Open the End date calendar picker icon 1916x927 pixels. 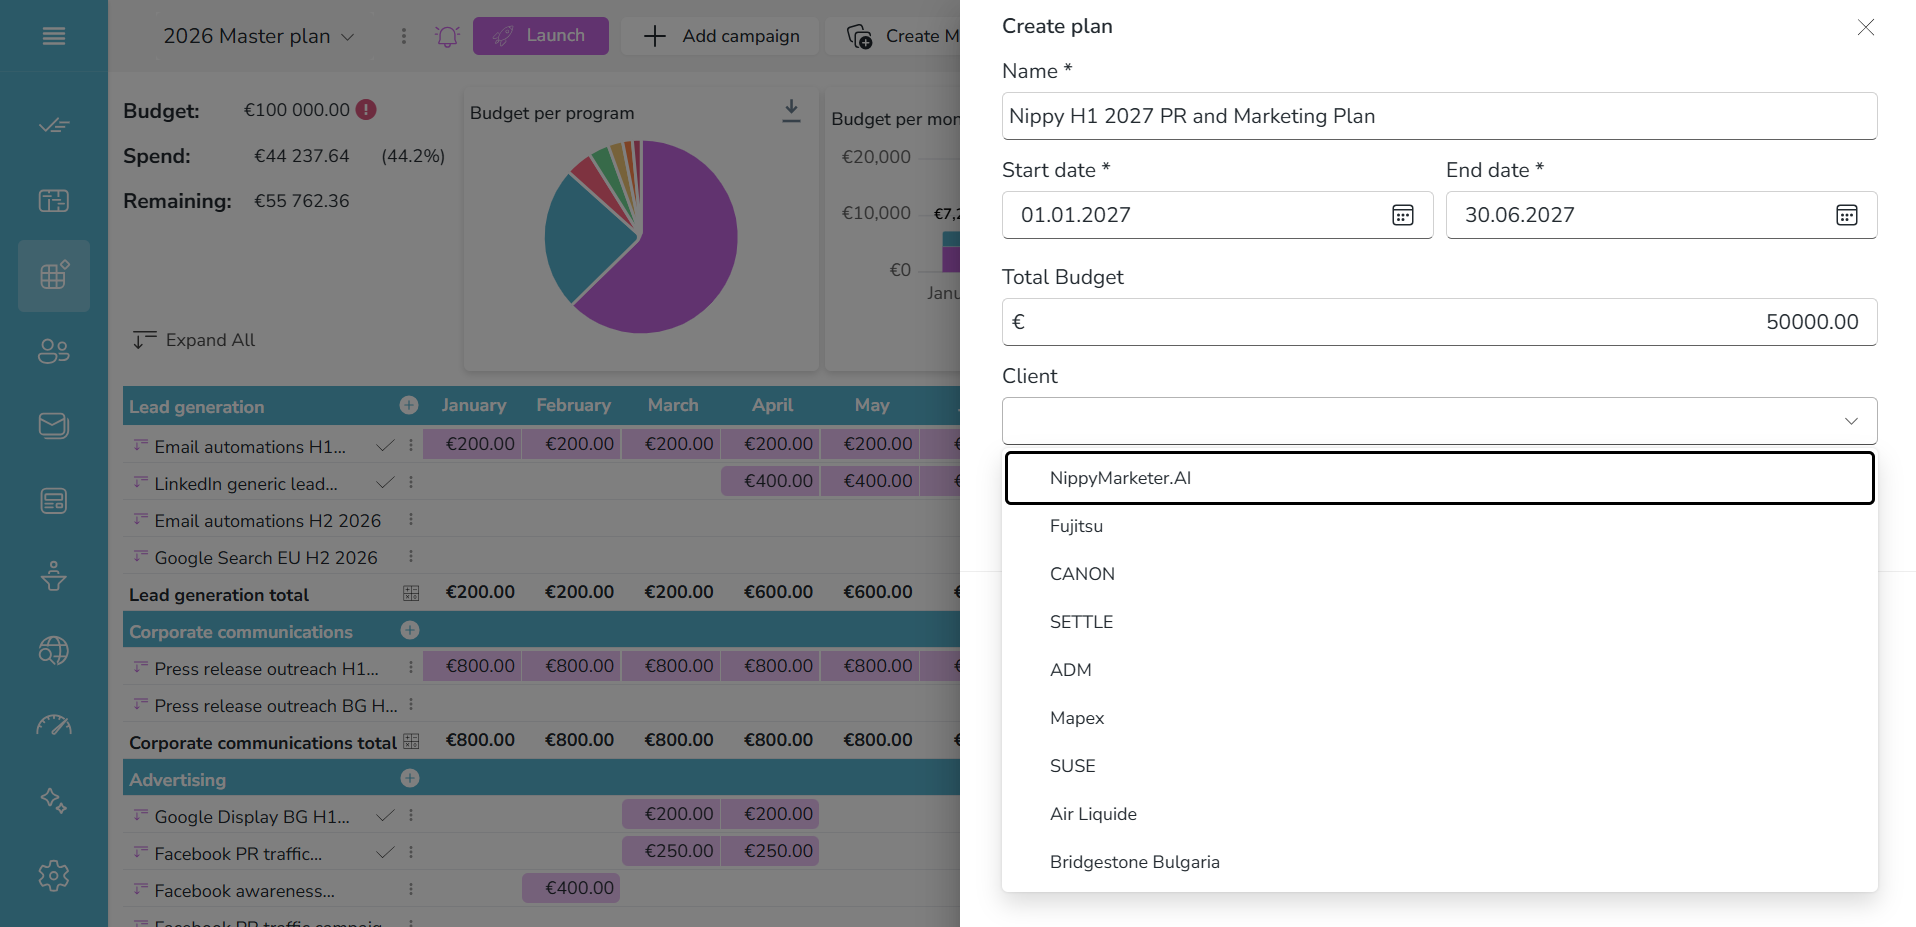point(1847,215)
